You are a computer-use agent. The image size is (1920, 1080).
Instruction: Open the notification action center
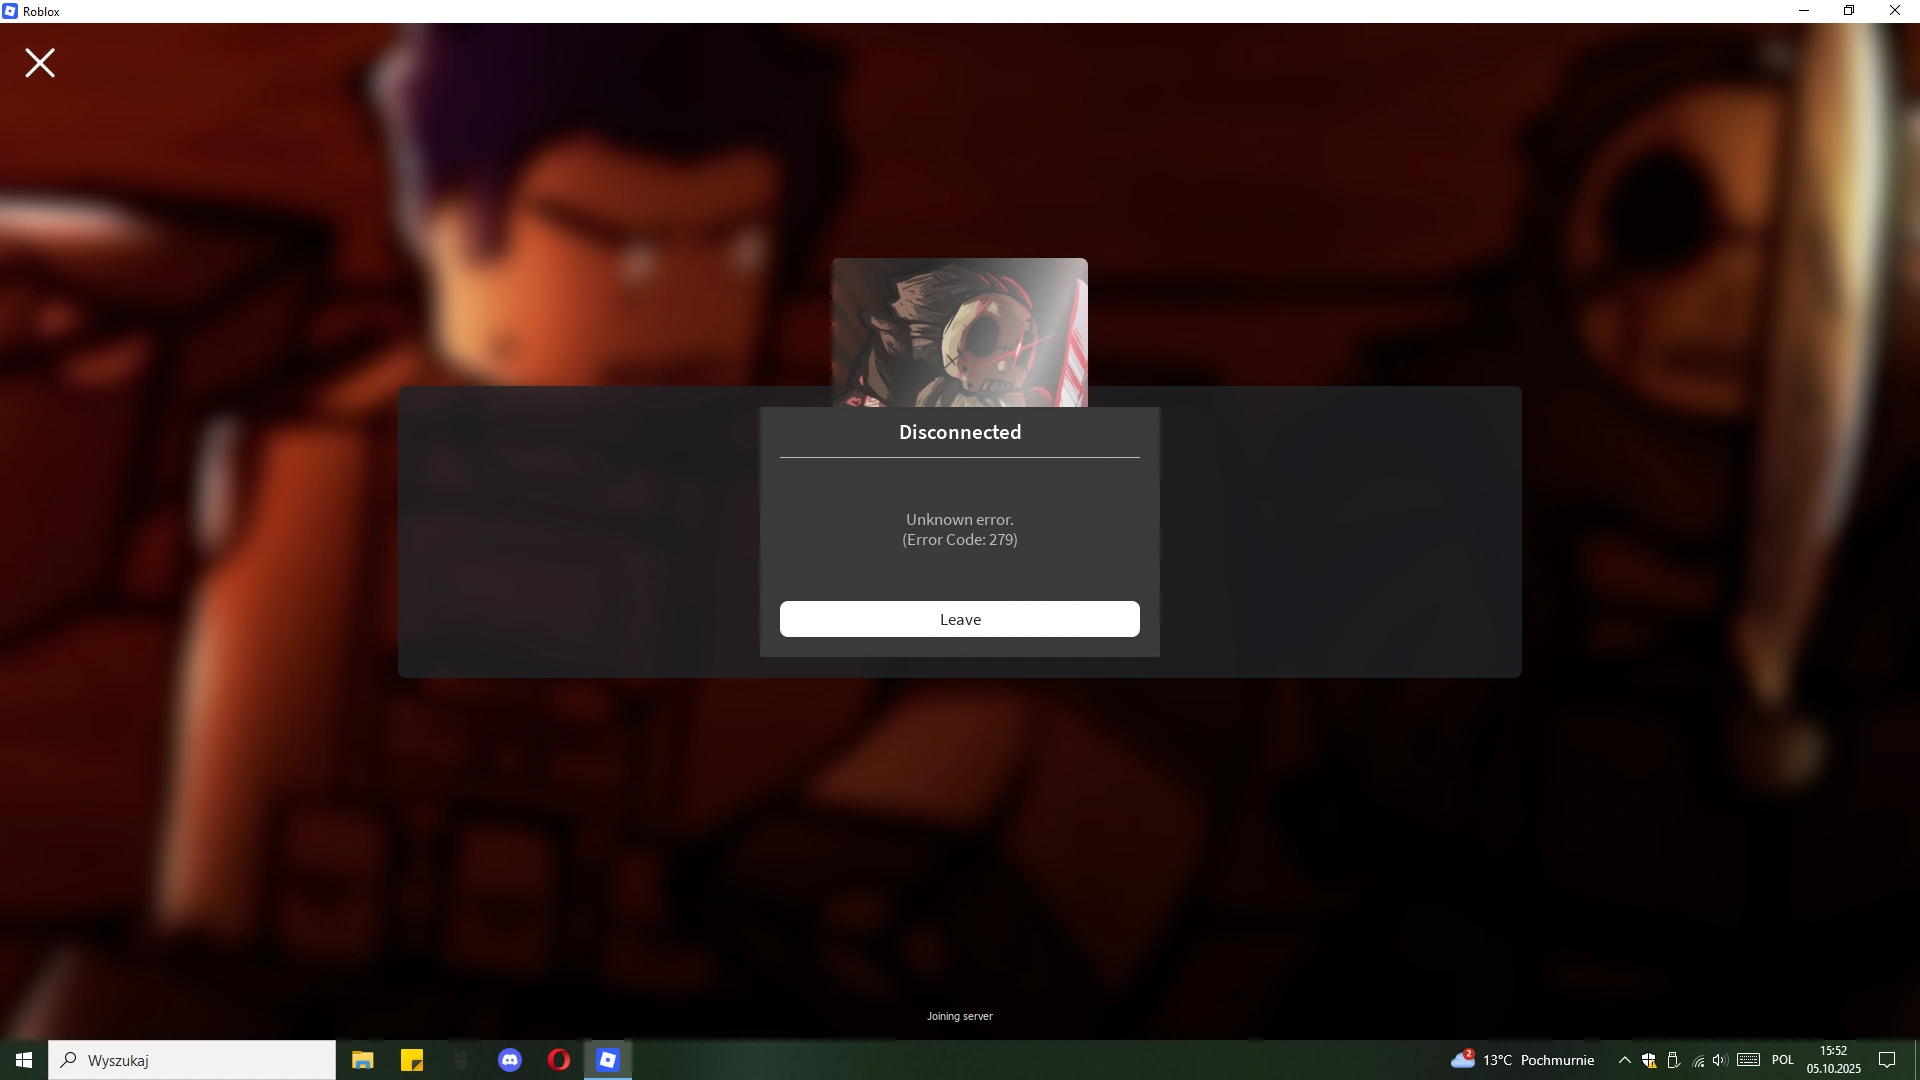click(1887, 1060)
